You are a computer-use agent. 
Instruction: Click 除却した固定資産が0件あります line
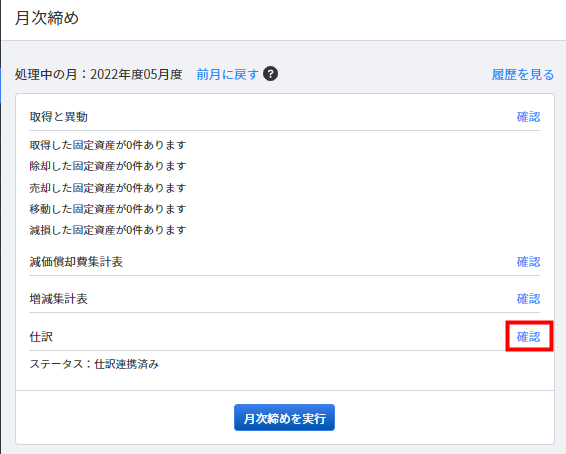(x=108, y=166)
